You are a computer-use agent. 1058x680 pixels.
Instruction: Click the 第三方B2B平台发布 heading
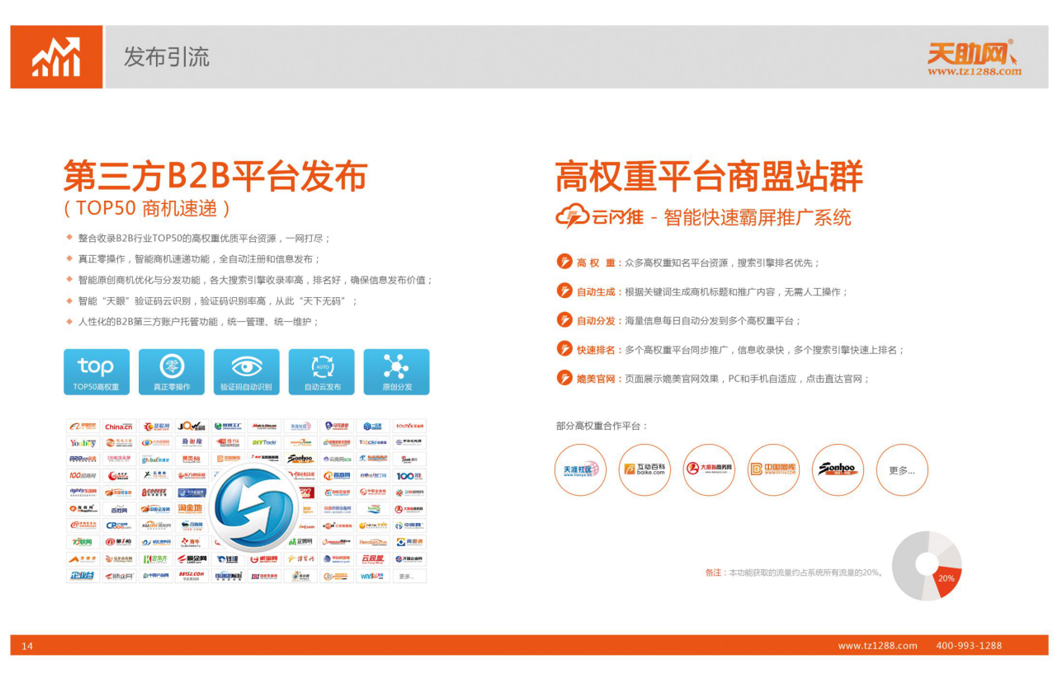point(216,175)
